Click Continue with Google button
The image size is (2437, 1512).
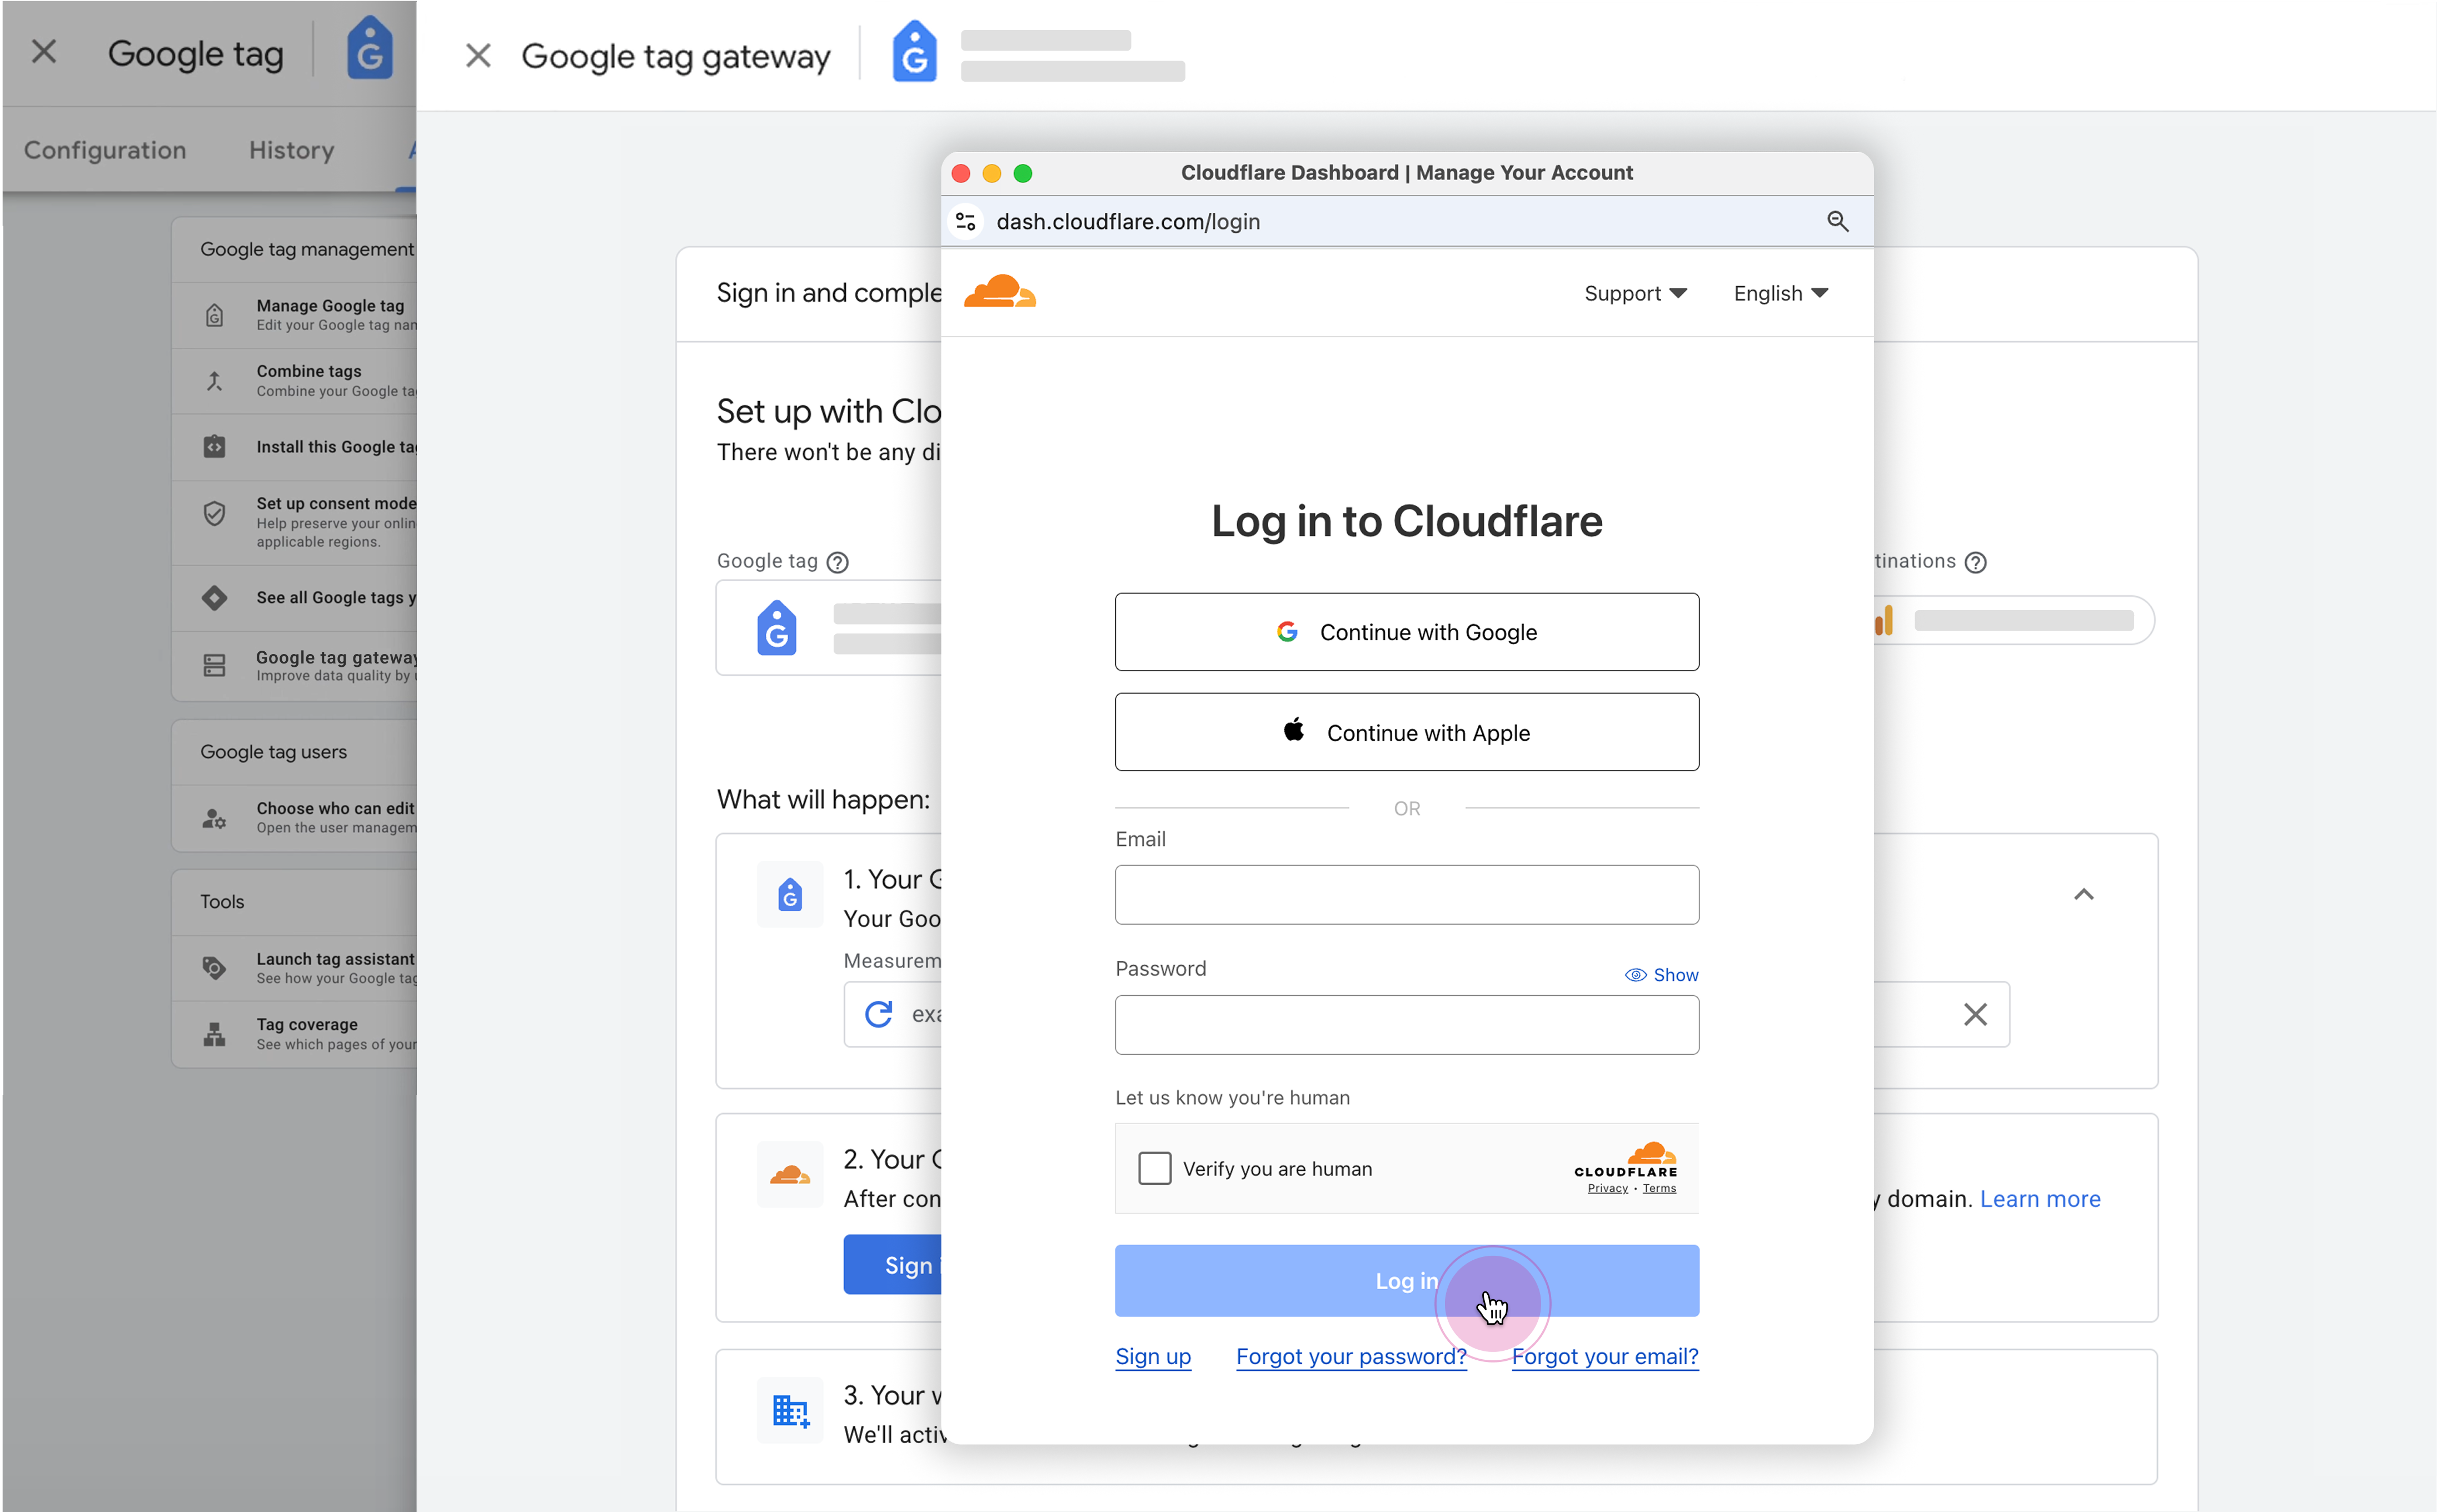1406,632
